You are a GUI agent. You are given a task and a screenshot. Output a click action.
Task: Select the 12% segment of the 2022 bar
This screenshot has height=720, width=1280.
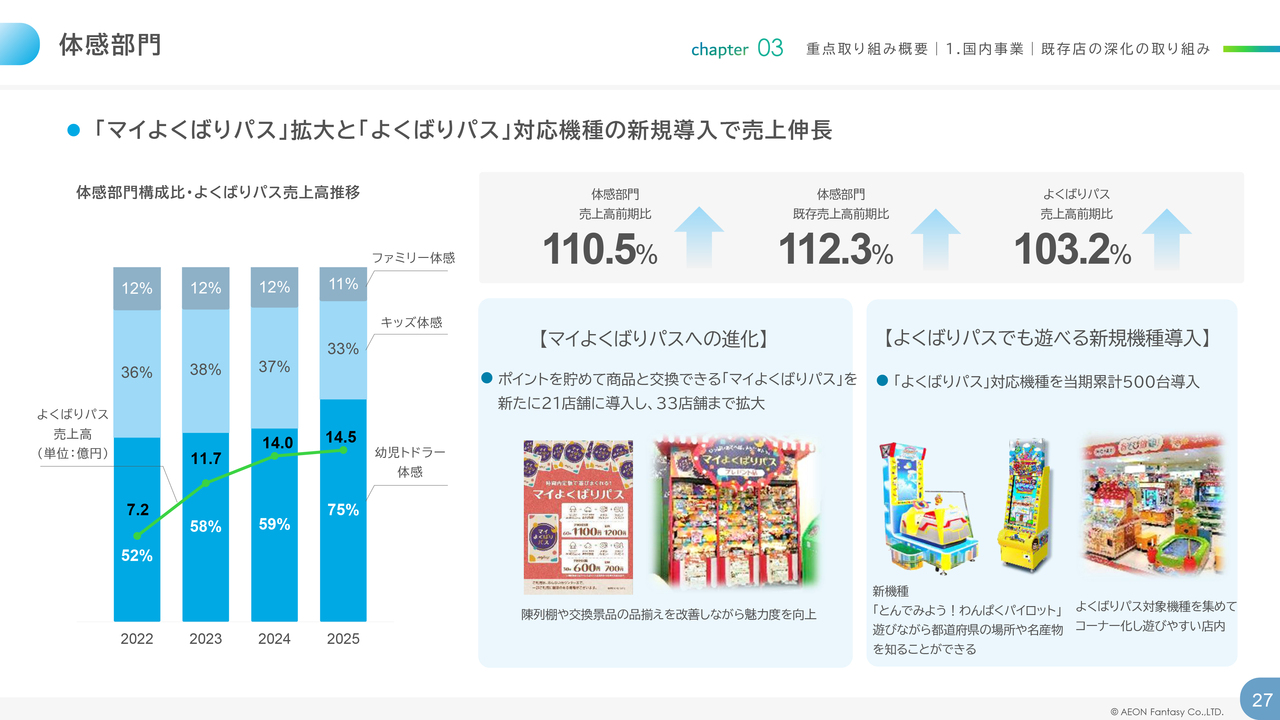pyautogui.click(x=137, y=288)
